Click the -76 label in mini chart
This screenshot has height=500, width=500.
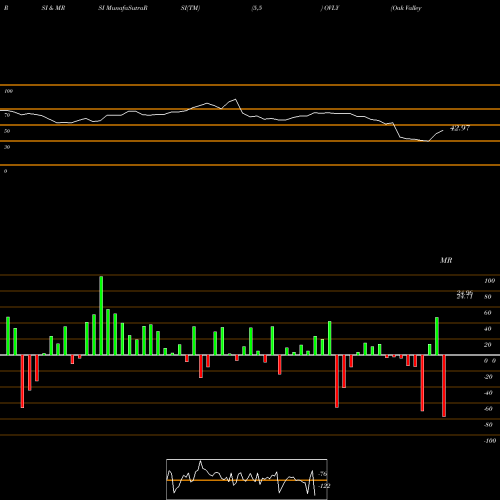323,474
